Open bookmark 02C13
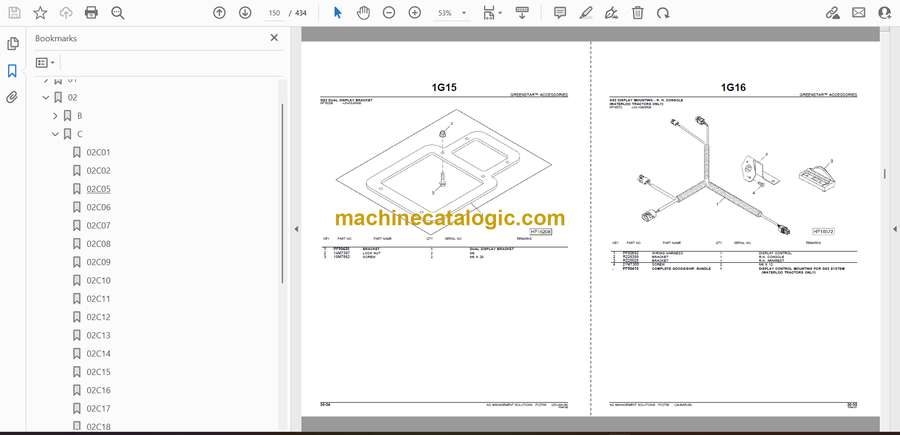This screenshot has width=900, height=435. pyautogui.click(x=99, y=335)
